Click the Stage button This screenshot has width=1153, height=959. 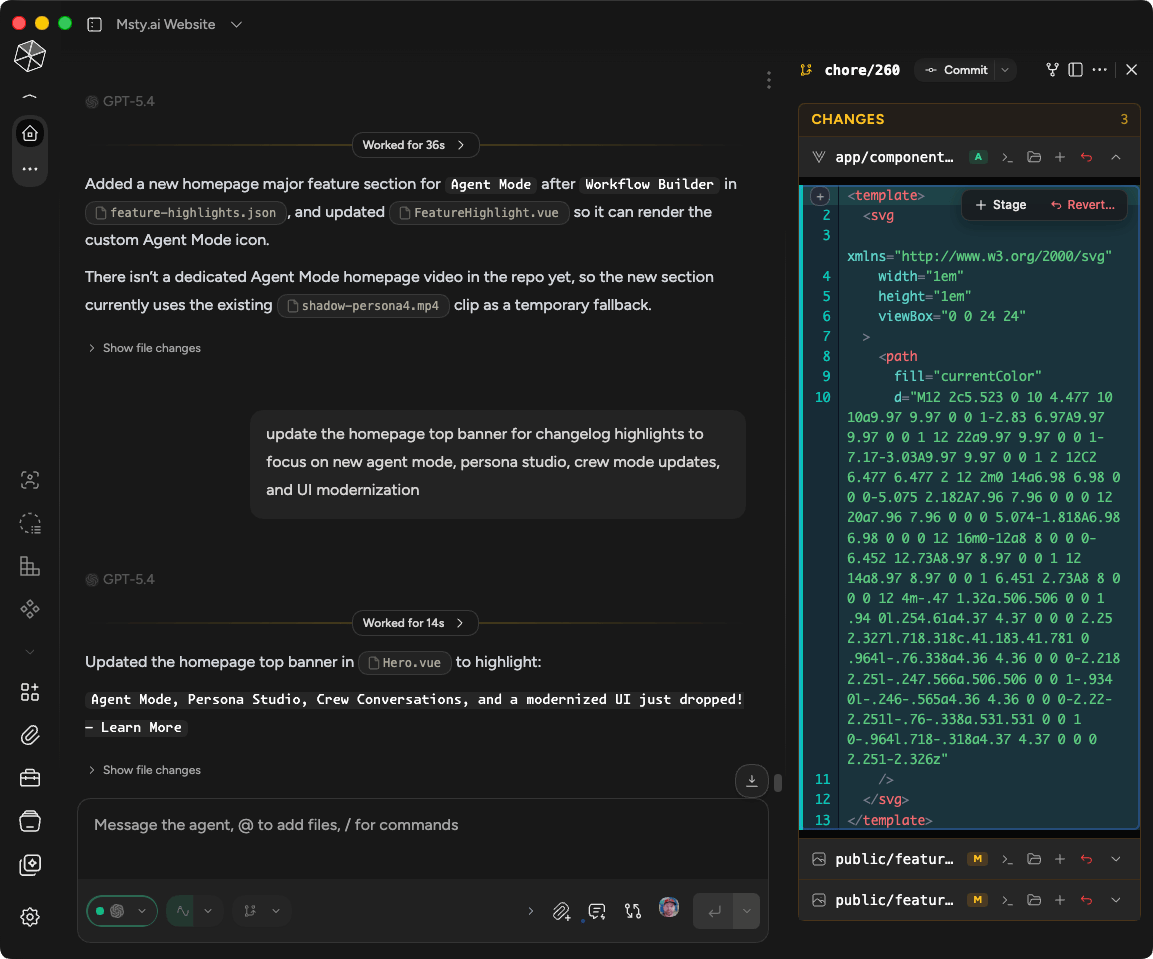pyautogui.click(x=1001, y=205)
